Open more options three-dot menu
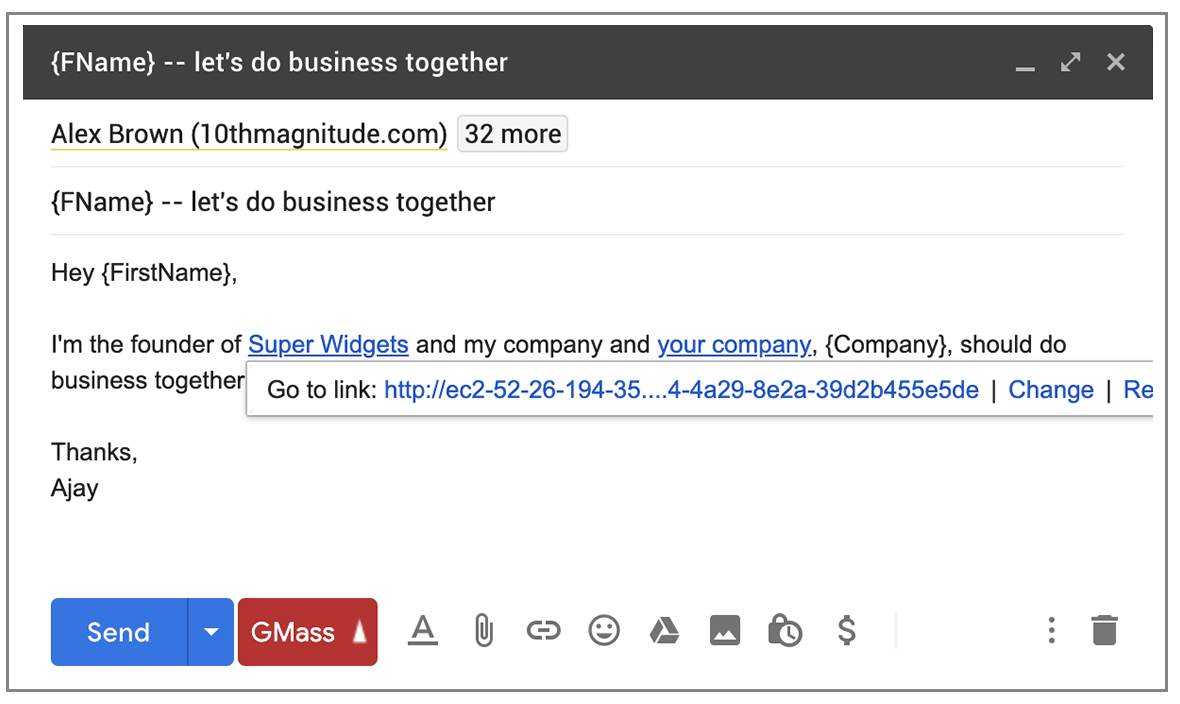The height and width of the screenshot is (704, 1180). coord(1051,631)
